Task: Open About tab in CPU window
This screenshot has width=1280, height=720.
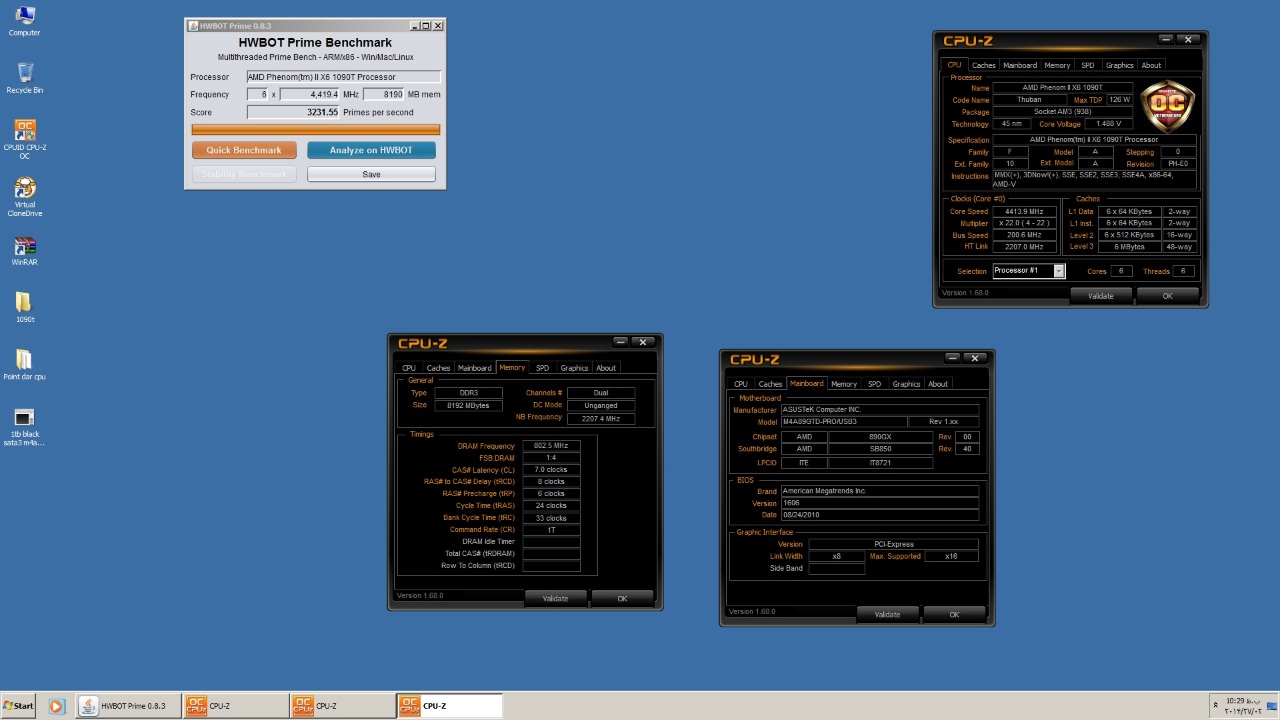Action: [x=1151, y=65]
